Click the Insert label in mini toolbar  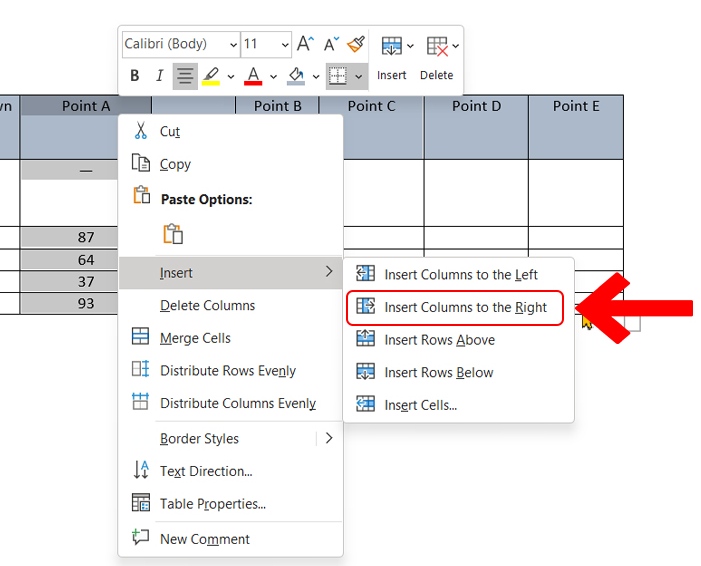[x=391, y=75]
